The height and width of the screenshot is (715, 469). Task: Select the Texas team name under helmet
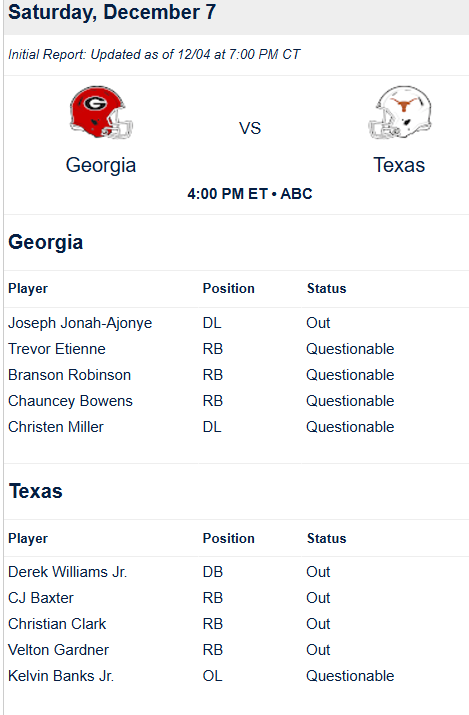coord(399,165)
